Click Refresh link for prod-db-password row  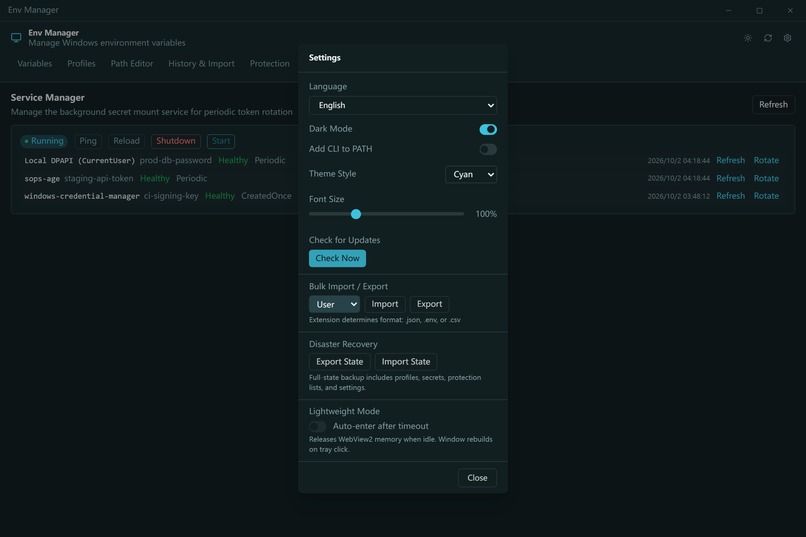tap(730, 160)
